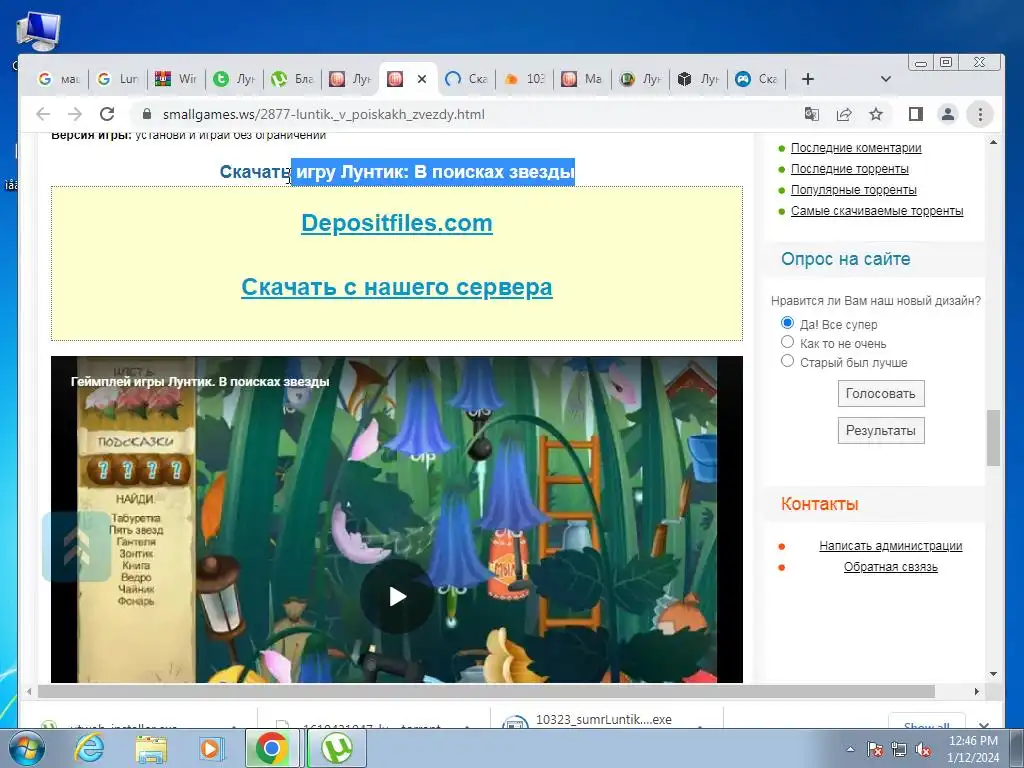Switch to the last 'Ска' gamepad tab
The width and height of the screenshot is (1024, 768).
pyautogui.click(x=756, y=79)
